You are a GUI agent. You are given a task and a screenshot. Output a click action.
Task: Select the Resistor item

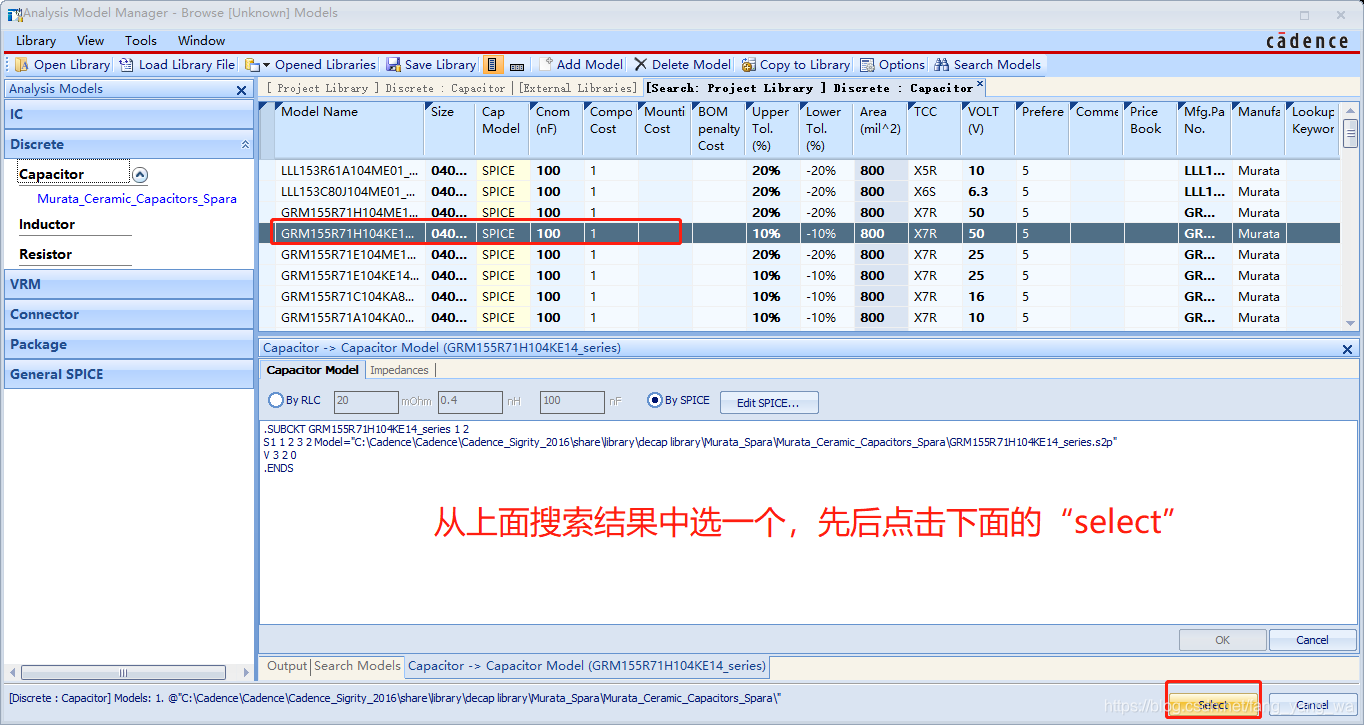tap(45, 254)
